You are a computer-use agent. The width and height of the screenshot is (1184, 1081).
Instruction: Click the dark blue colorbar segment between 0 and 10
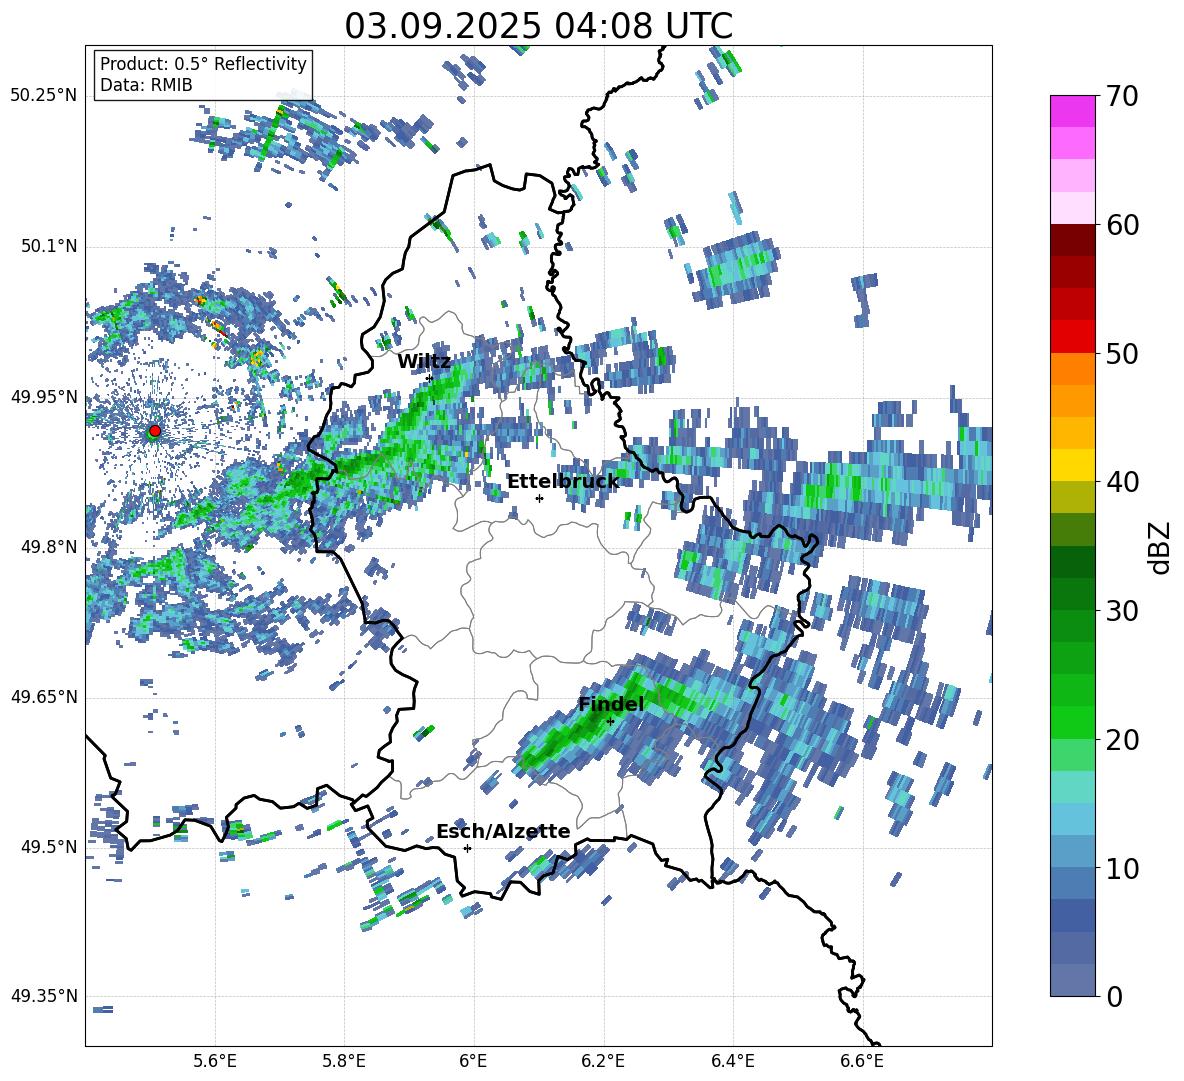(1072, 916)
